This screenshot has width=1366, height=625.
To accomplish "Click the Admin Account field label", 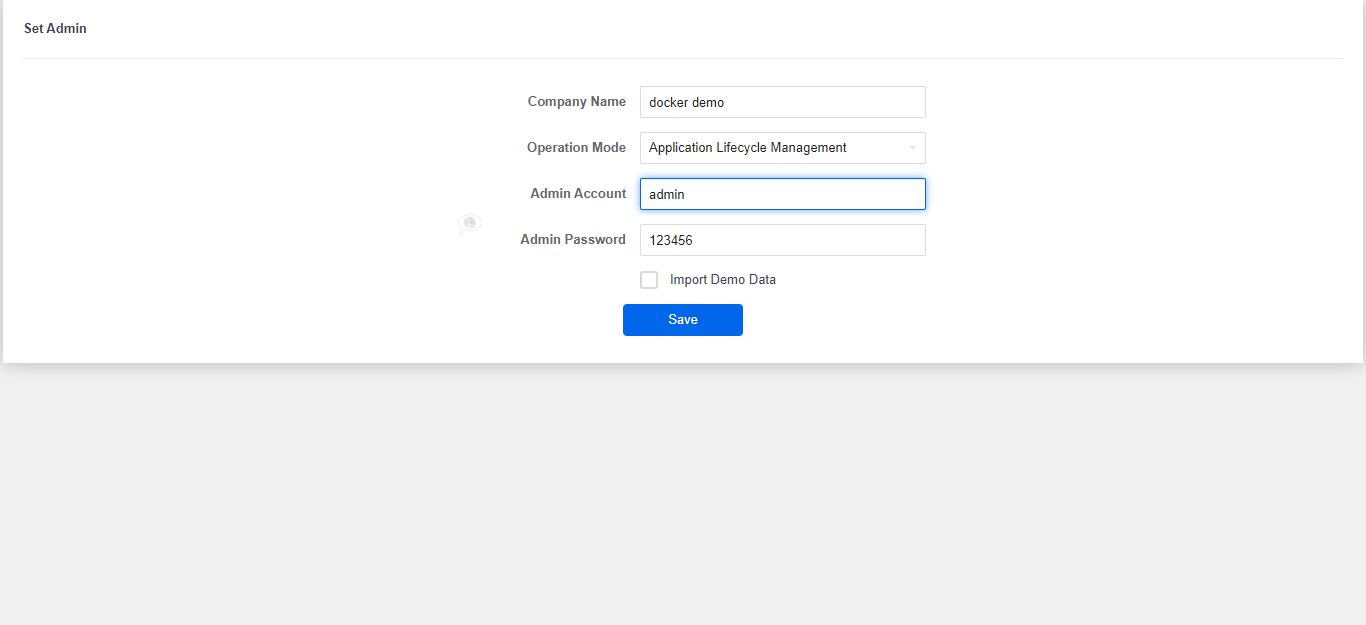I will pos(578,194).
